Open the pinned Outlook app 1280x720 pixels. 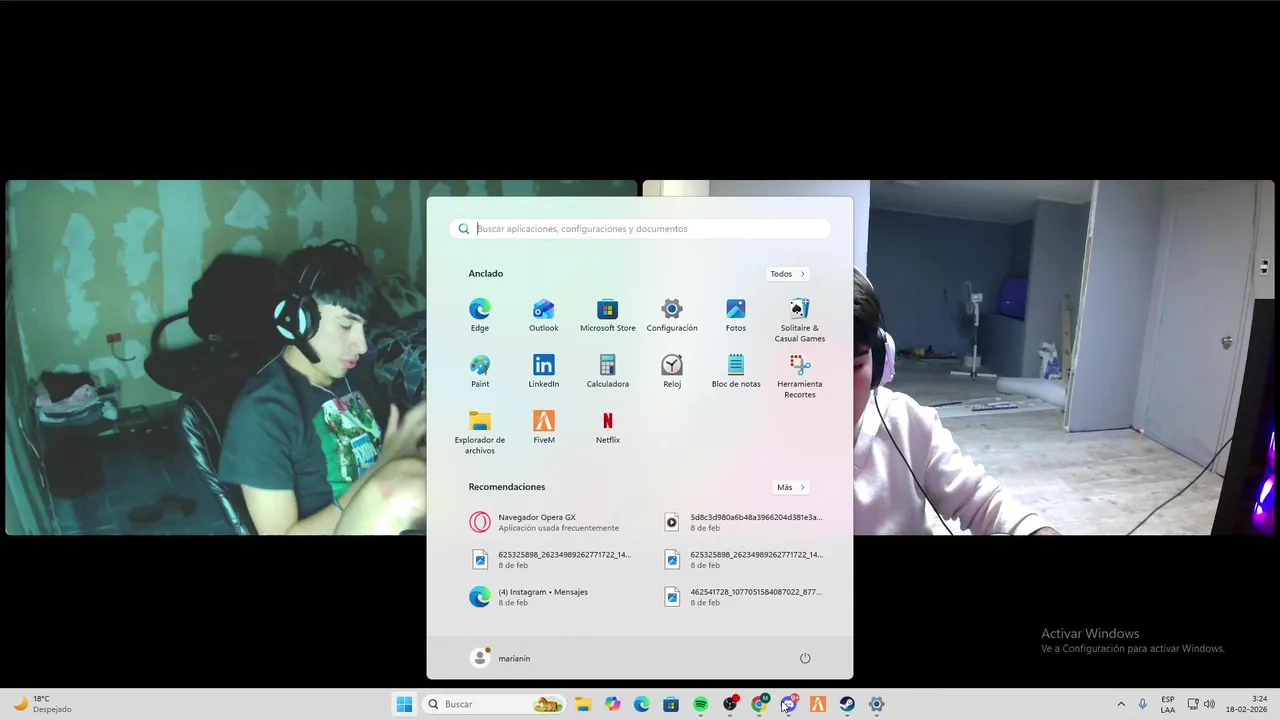coord(544,314)
